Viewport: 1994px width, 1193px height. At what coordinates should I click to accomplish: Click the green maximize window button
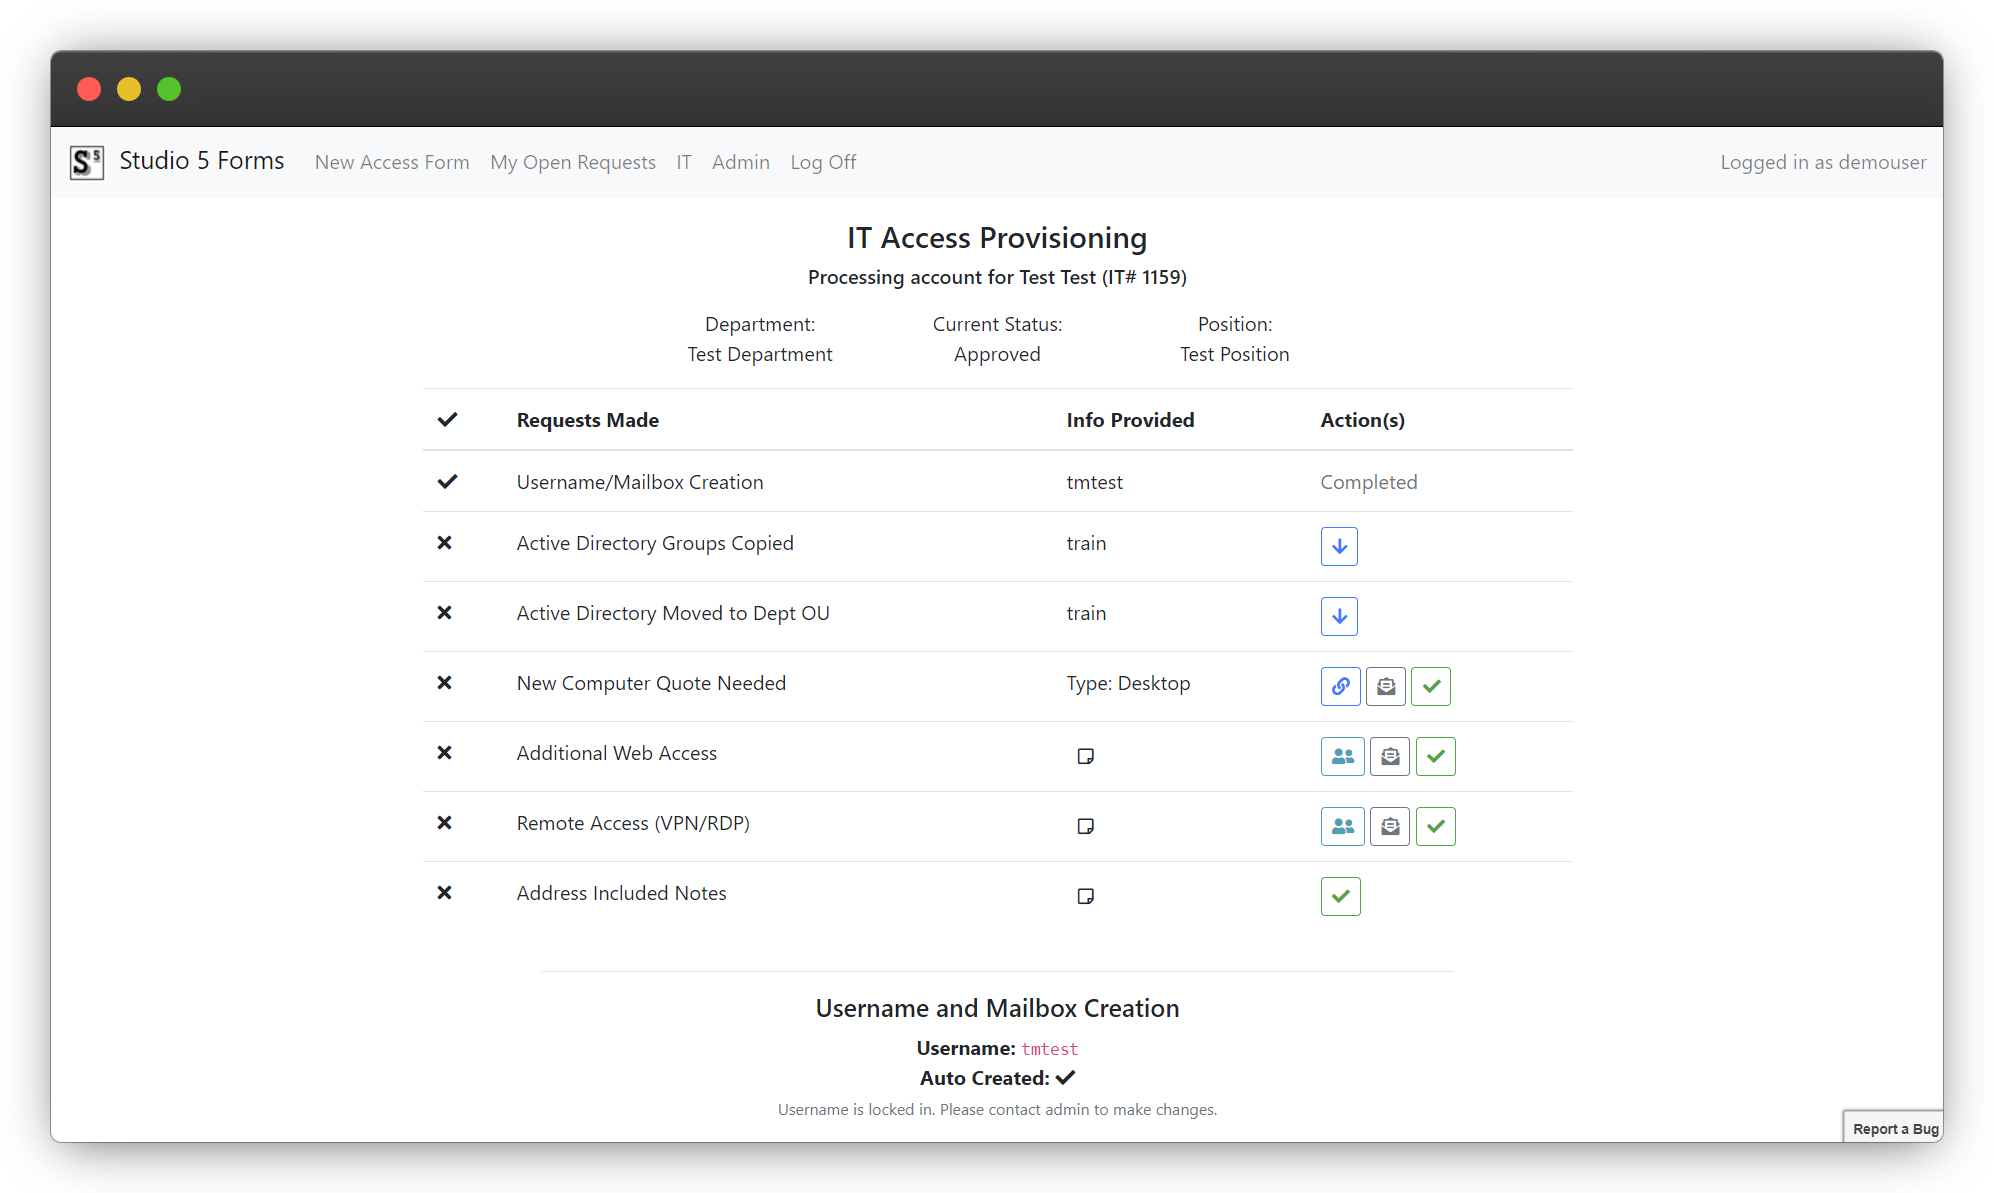169,89
